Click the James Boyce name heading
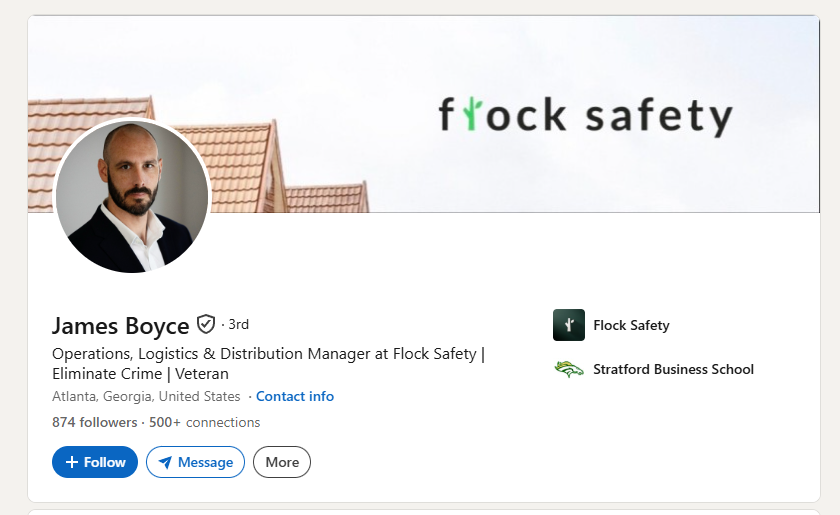 coord(121,326)
